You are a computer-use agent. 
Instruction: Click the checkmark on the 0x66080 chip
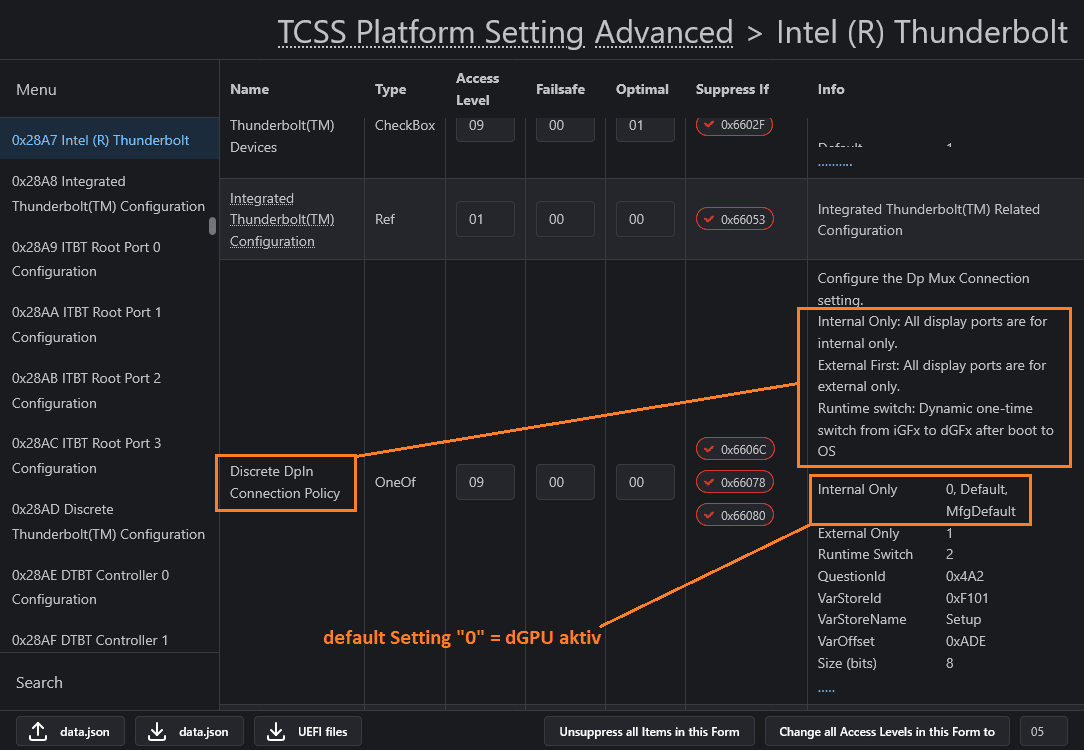pyautogui.click(x=710, y=516)
